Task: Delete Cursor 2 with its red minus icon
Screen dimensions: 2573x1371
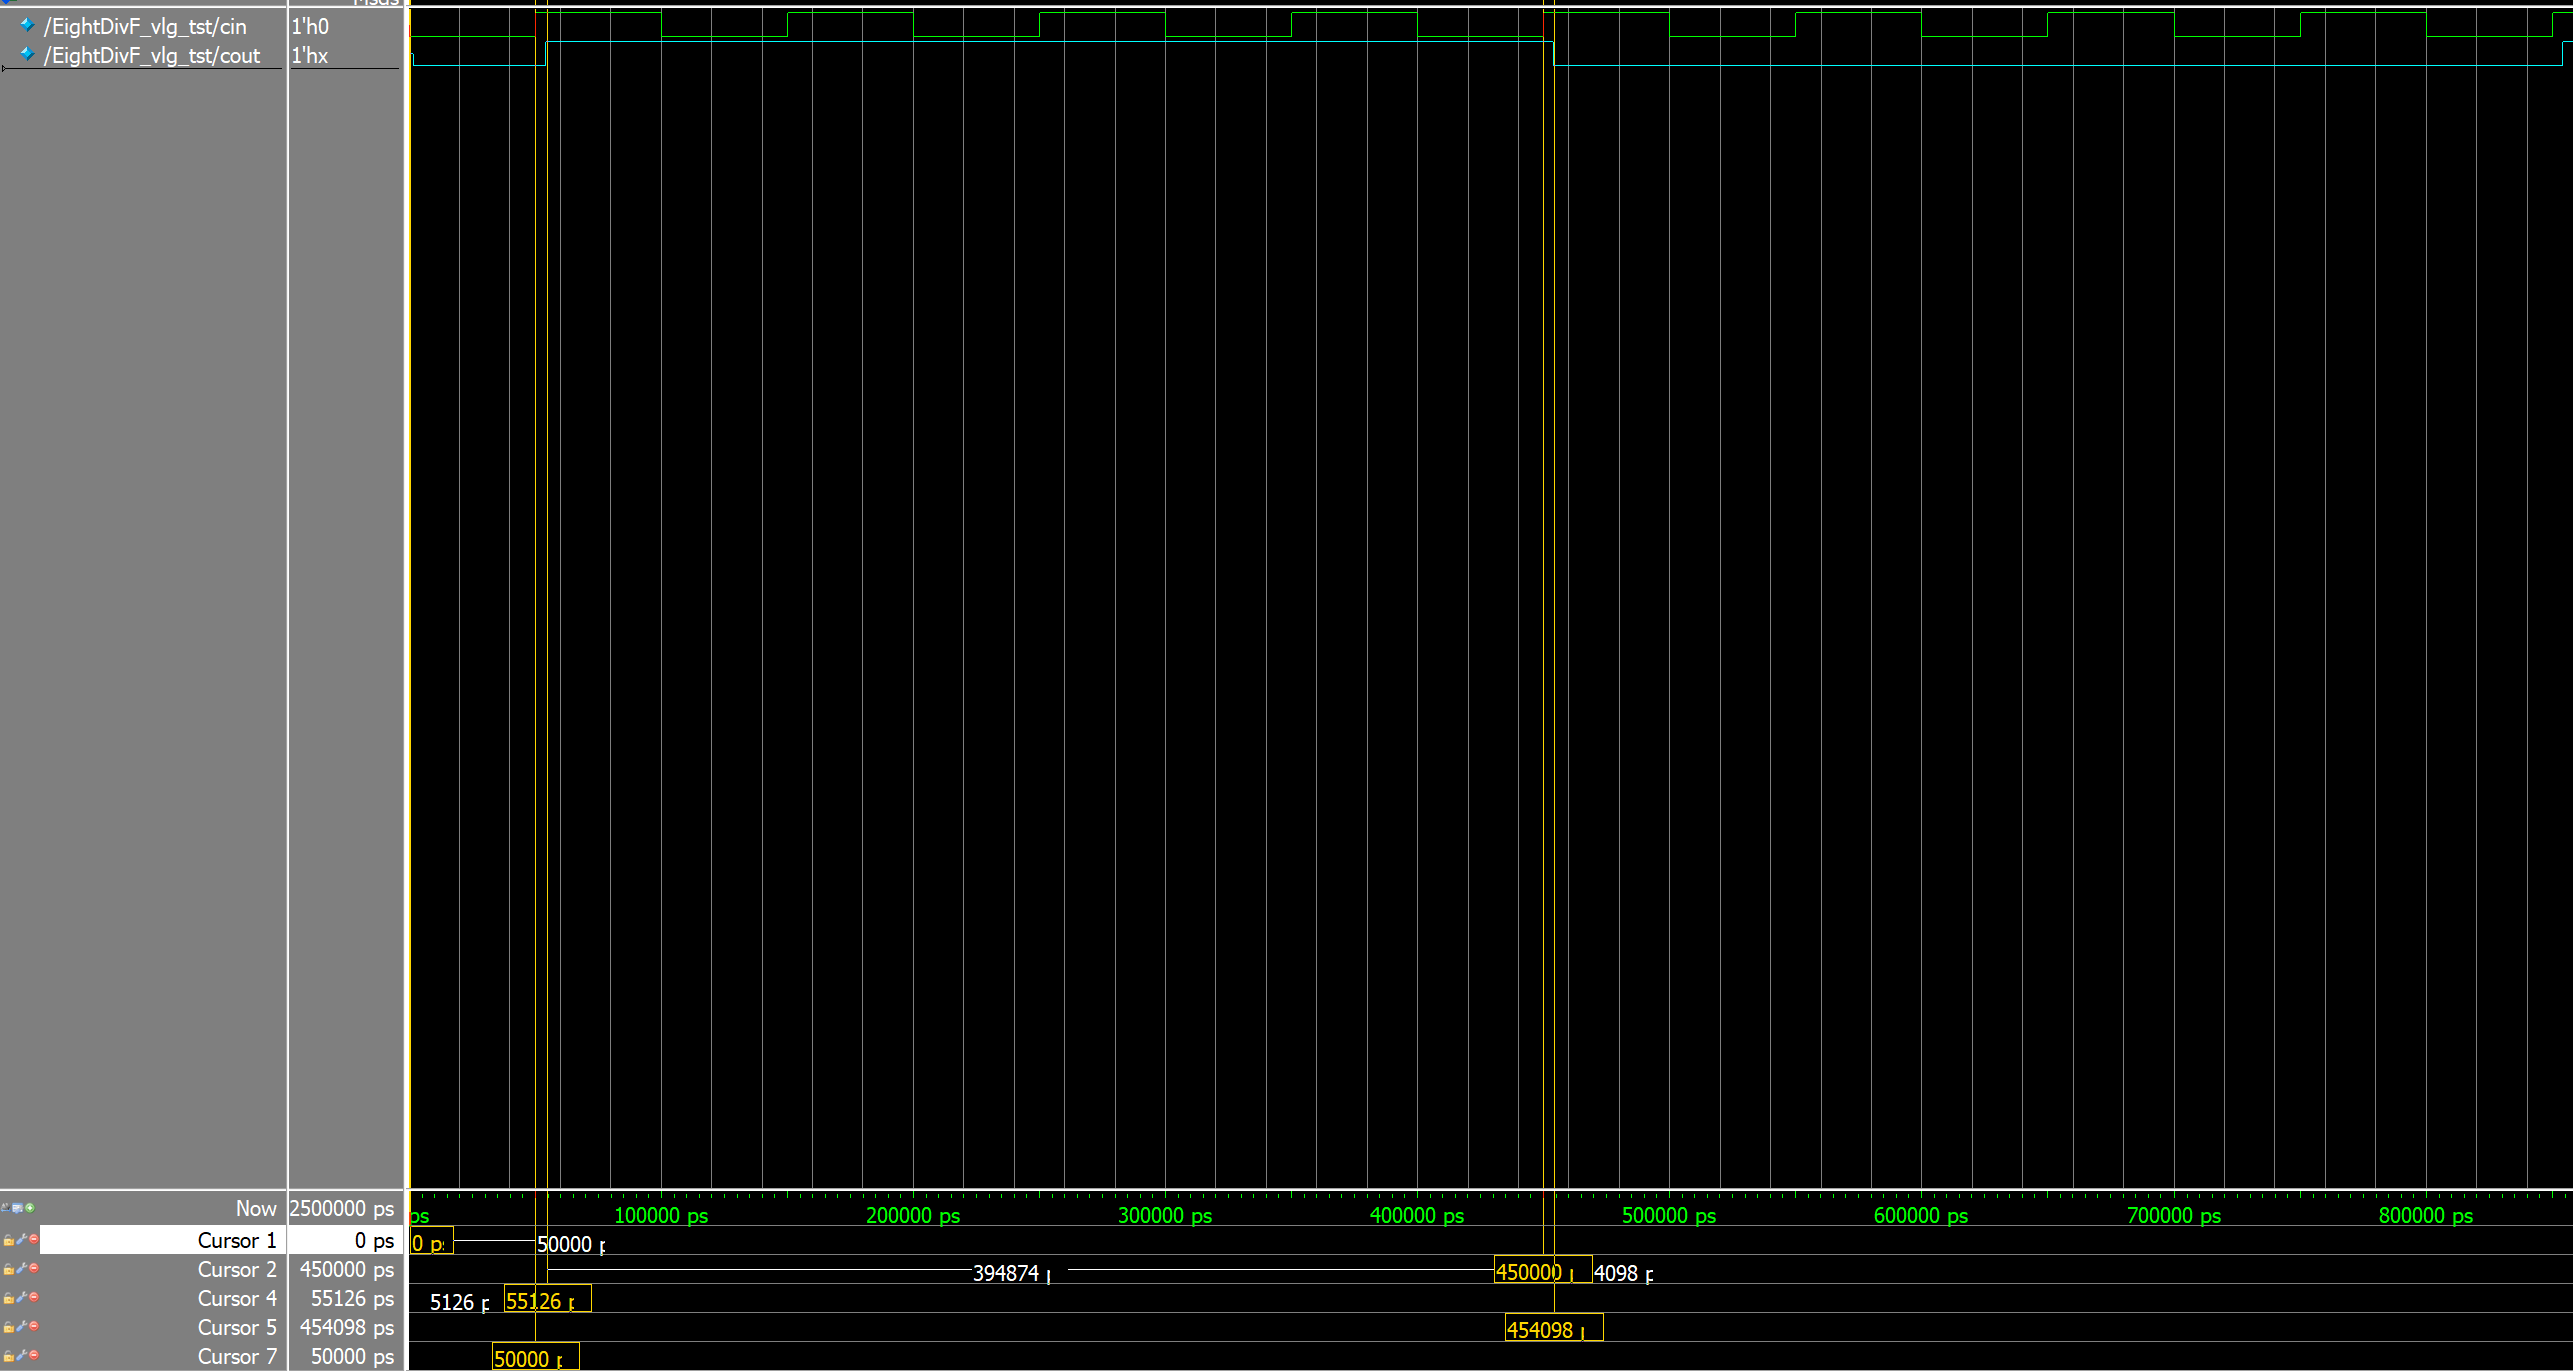Action: tap(34, 1268)
